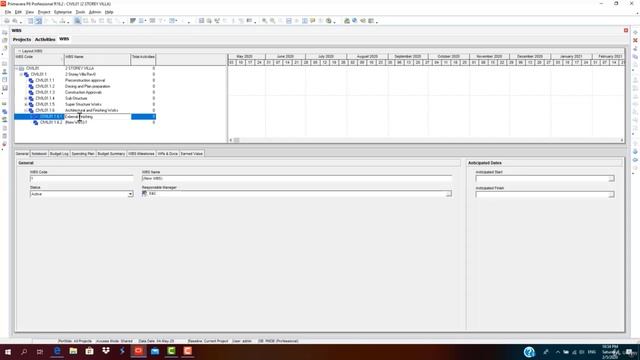Click the Gantt scrollbar right arrow
The image size is (640, 360).
[622, 140]
